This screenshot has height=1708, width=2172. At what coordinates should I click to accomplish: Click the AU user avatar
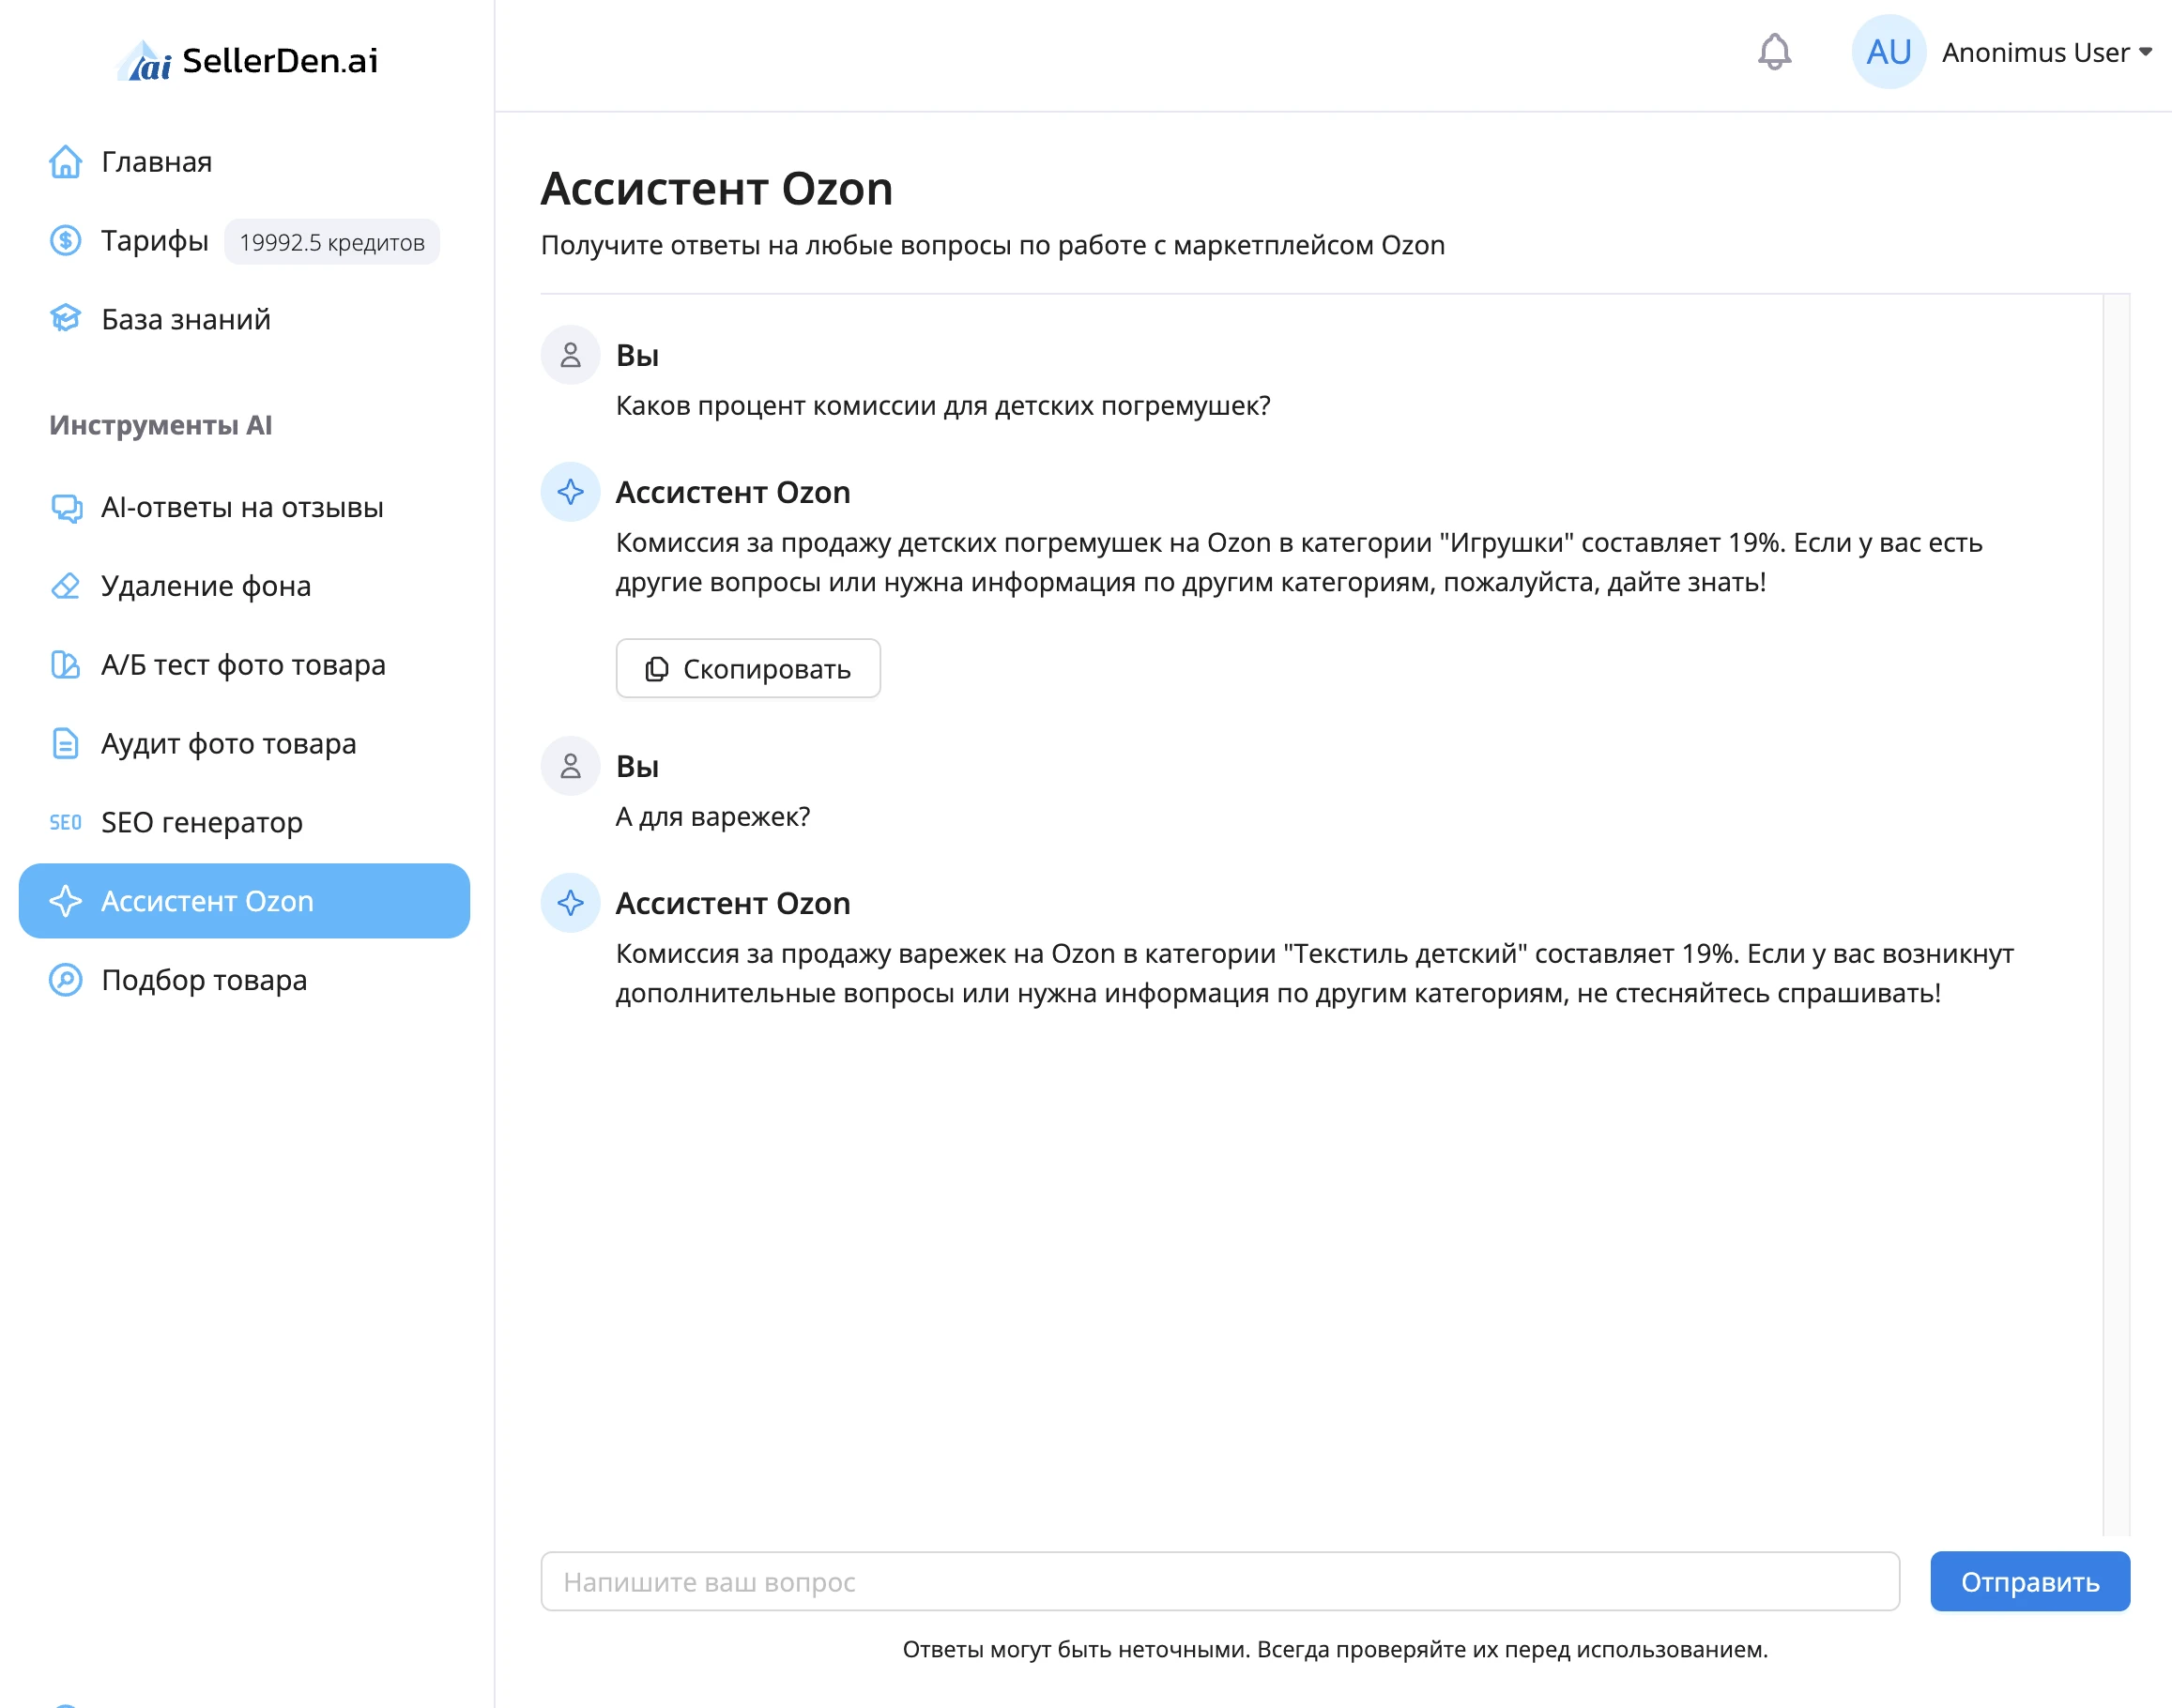[x=1888, y=52]
